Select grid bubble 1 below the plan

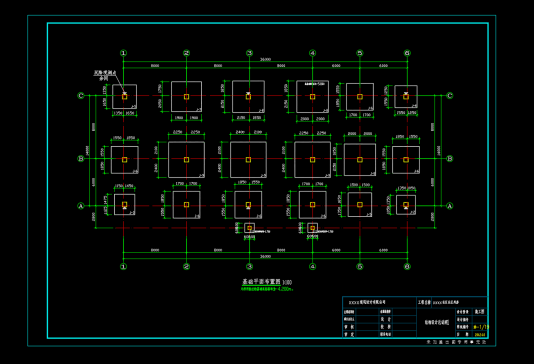124,266
